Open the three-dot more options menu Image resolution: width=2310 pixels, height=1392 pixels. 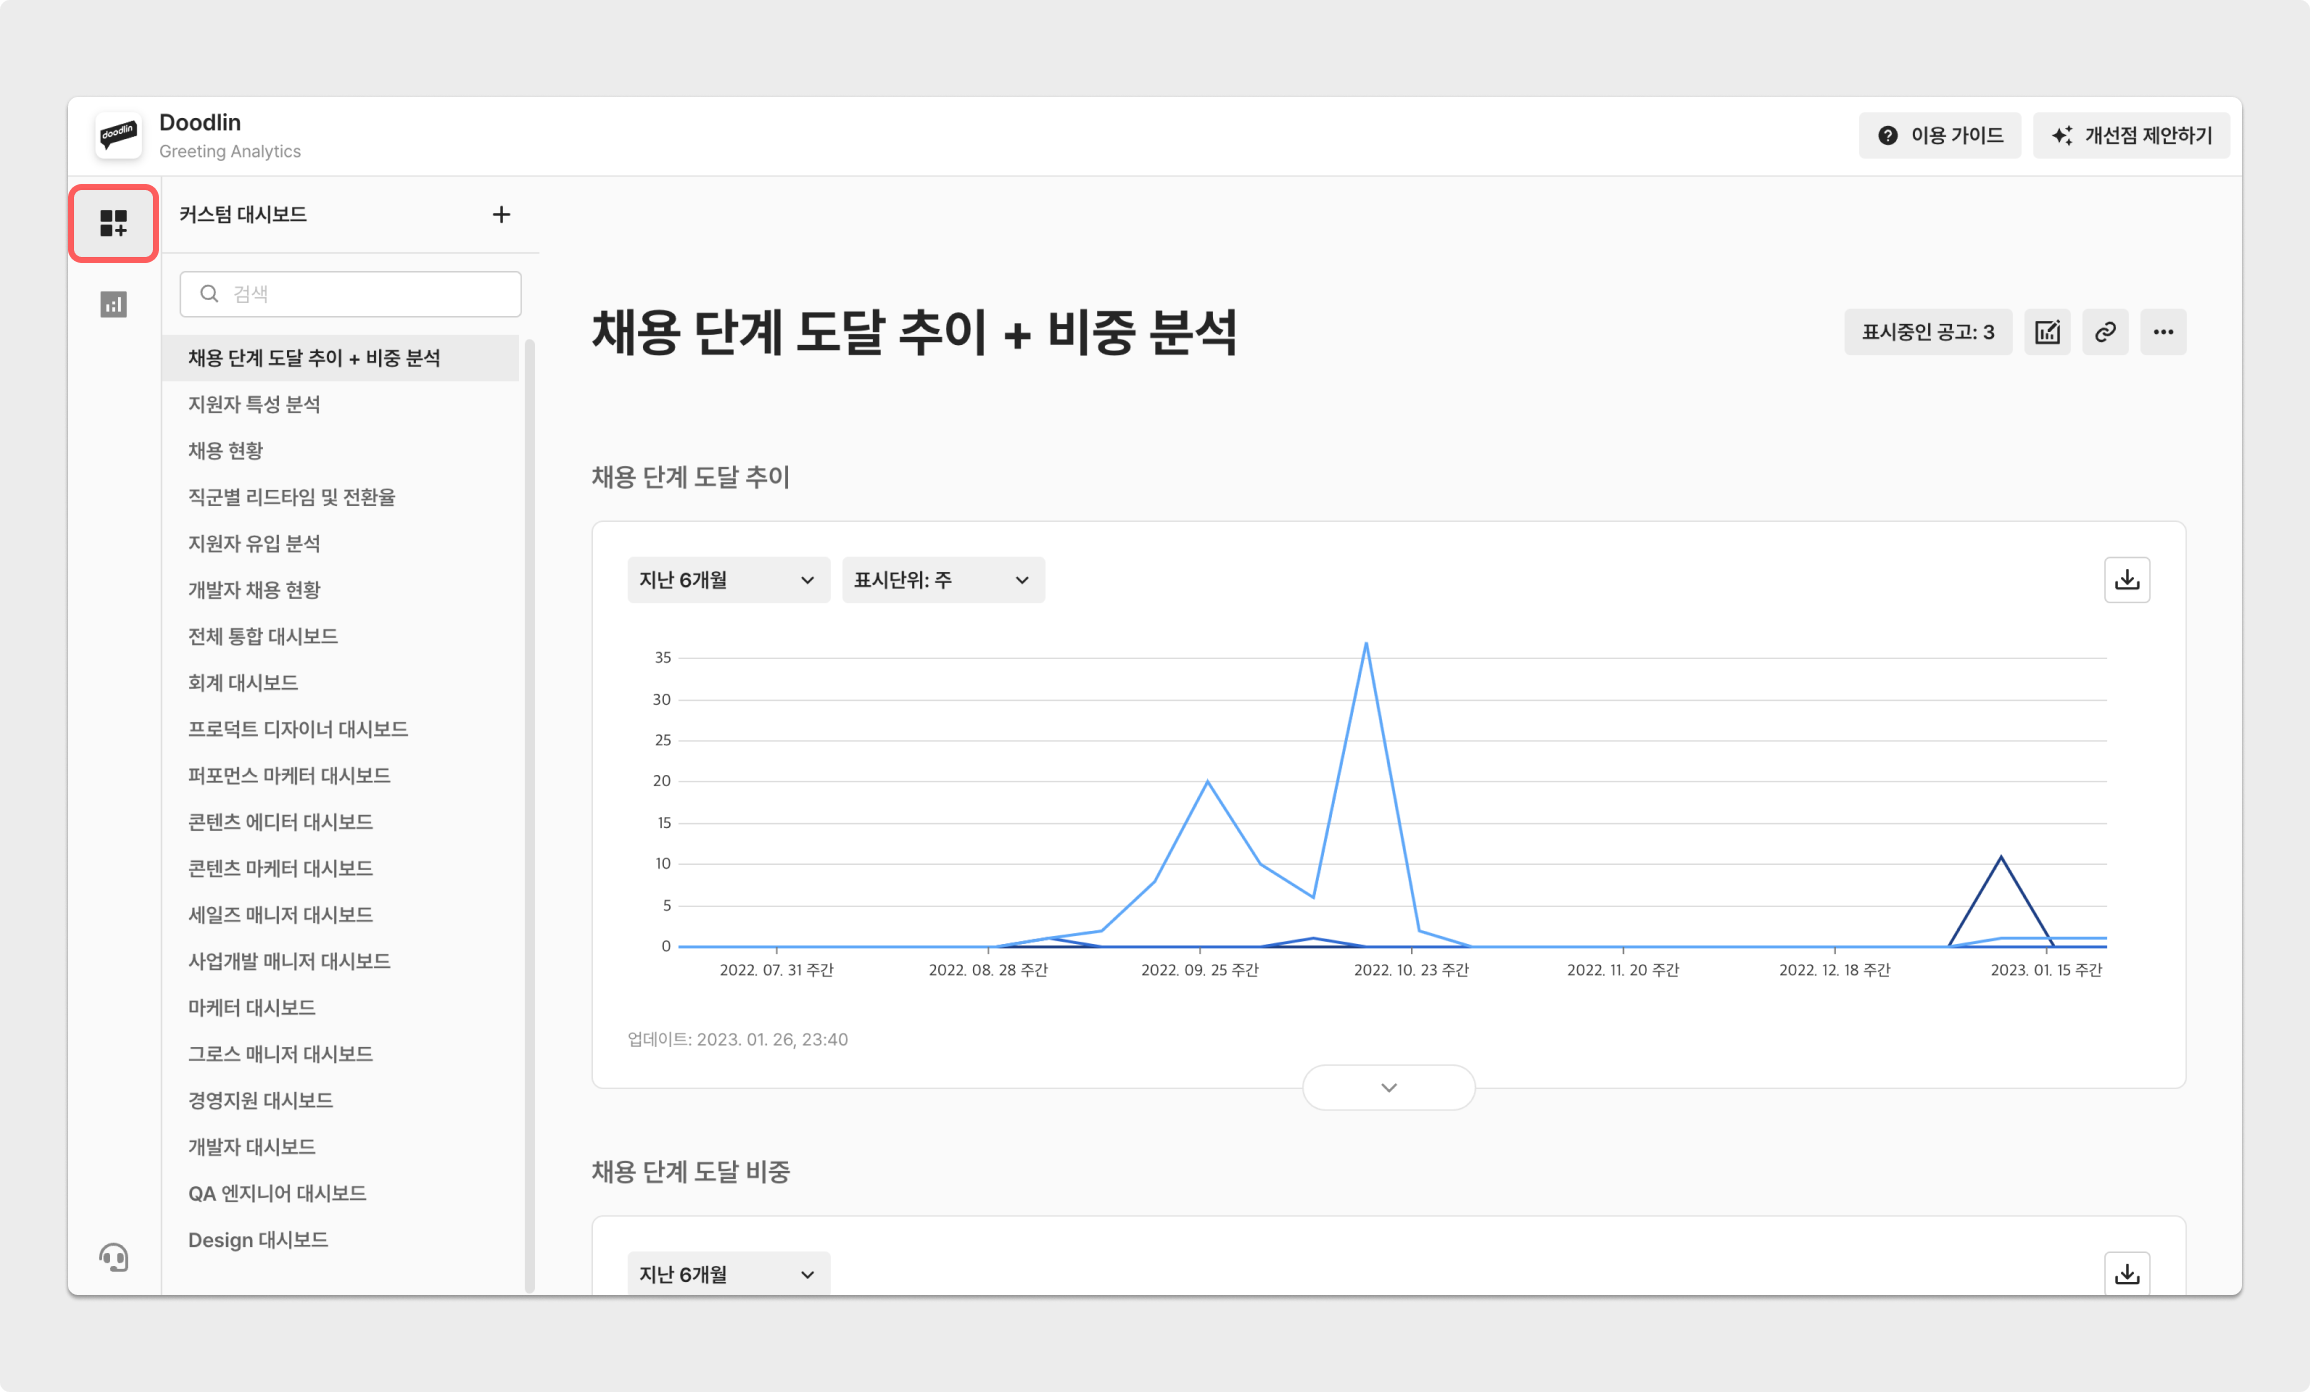click(2163, 332)
